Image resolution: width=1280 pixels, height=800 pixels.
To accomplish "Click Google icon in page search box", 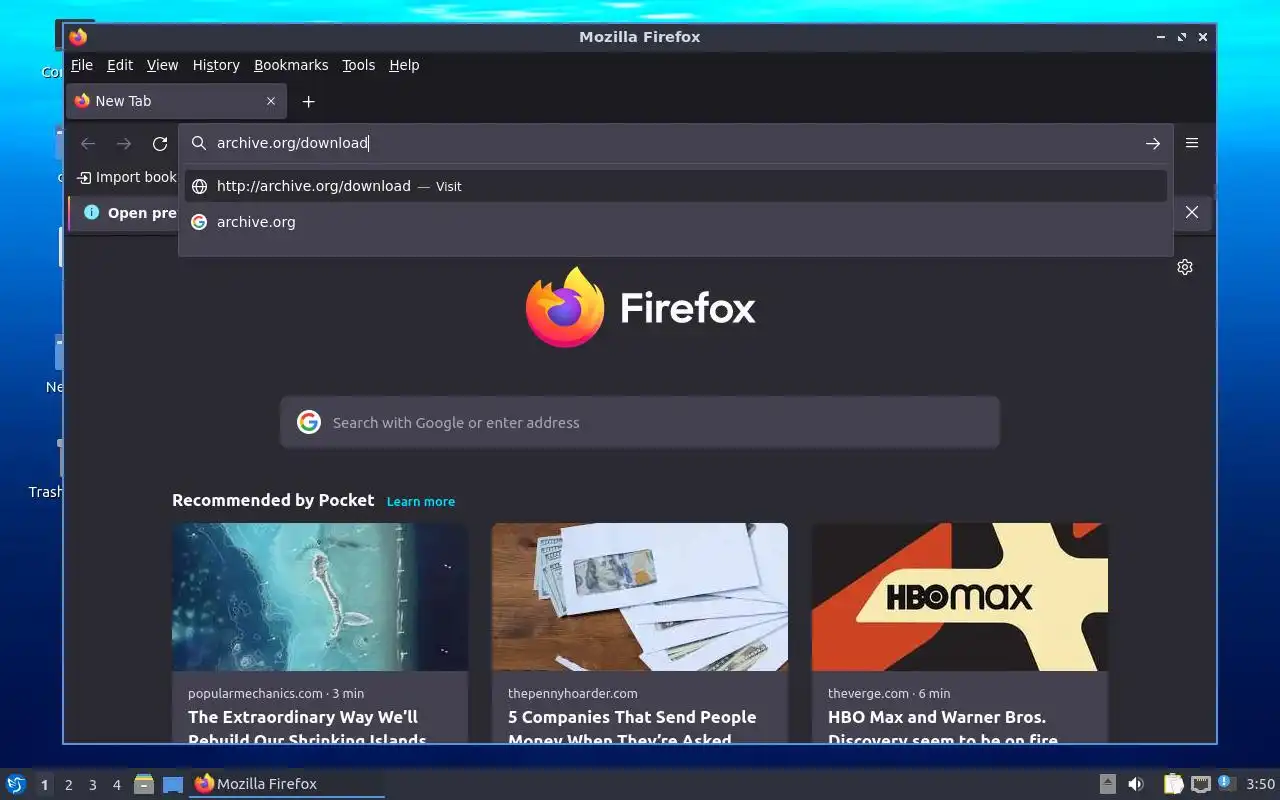I will (x=309, y=422).
